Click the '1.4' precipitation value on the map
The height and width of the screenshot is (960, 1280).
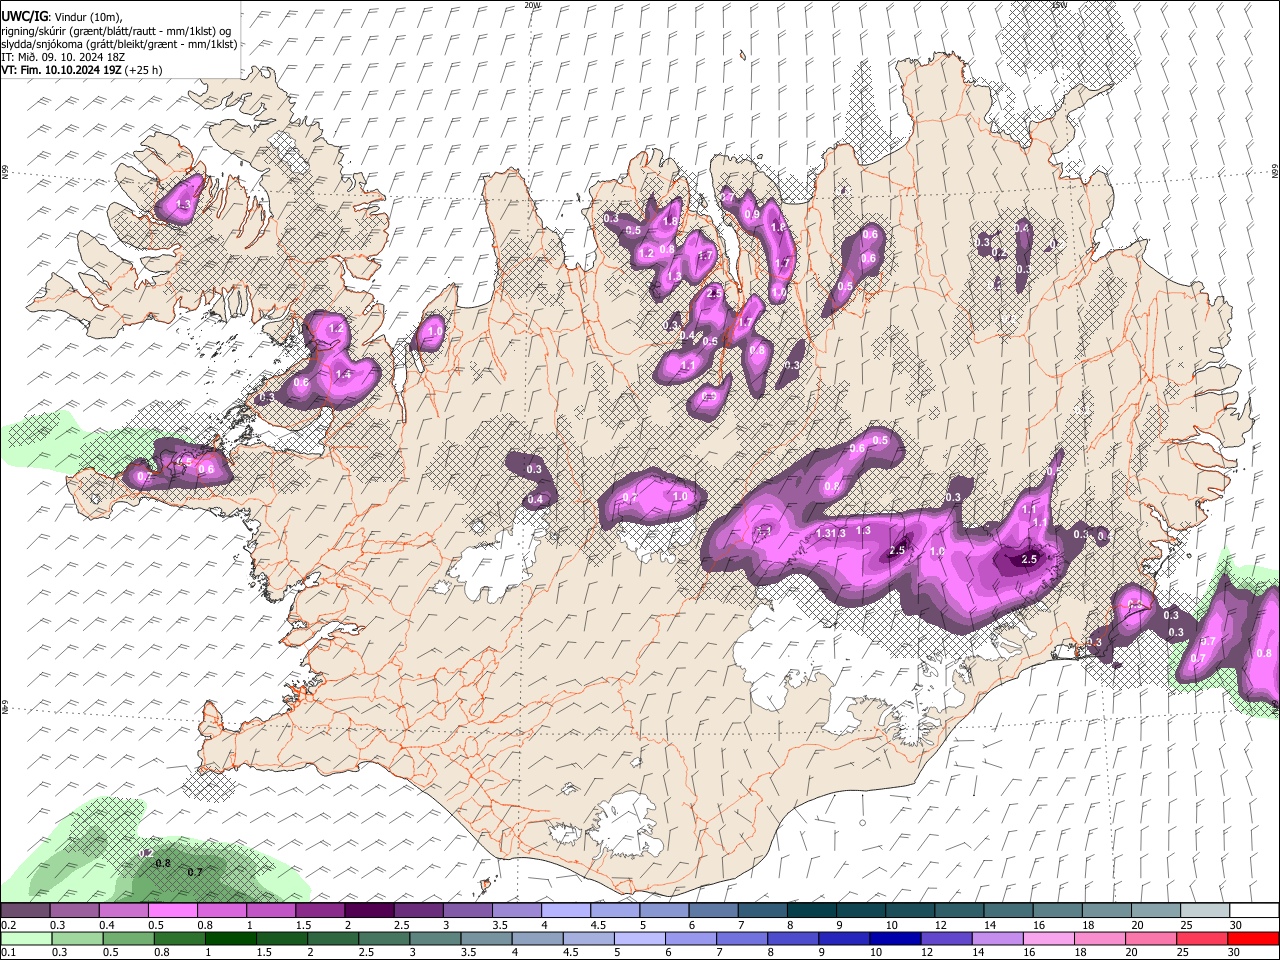tap(343, 374)
